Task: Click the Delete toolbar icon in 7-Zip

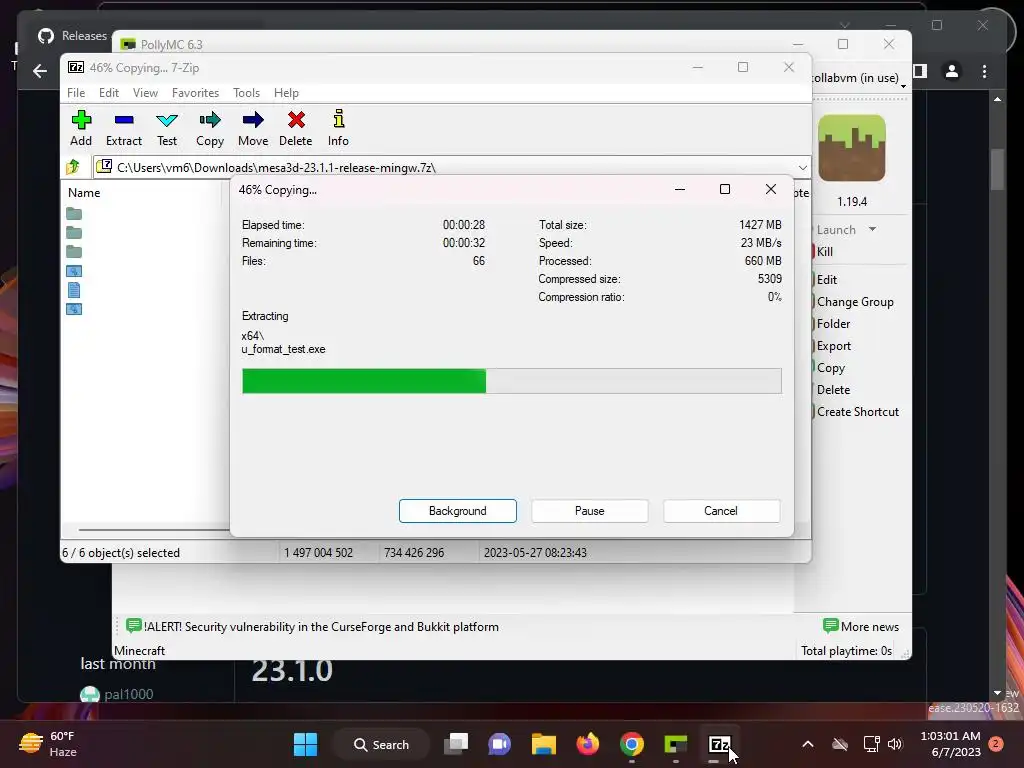Action: pos(296,128)
